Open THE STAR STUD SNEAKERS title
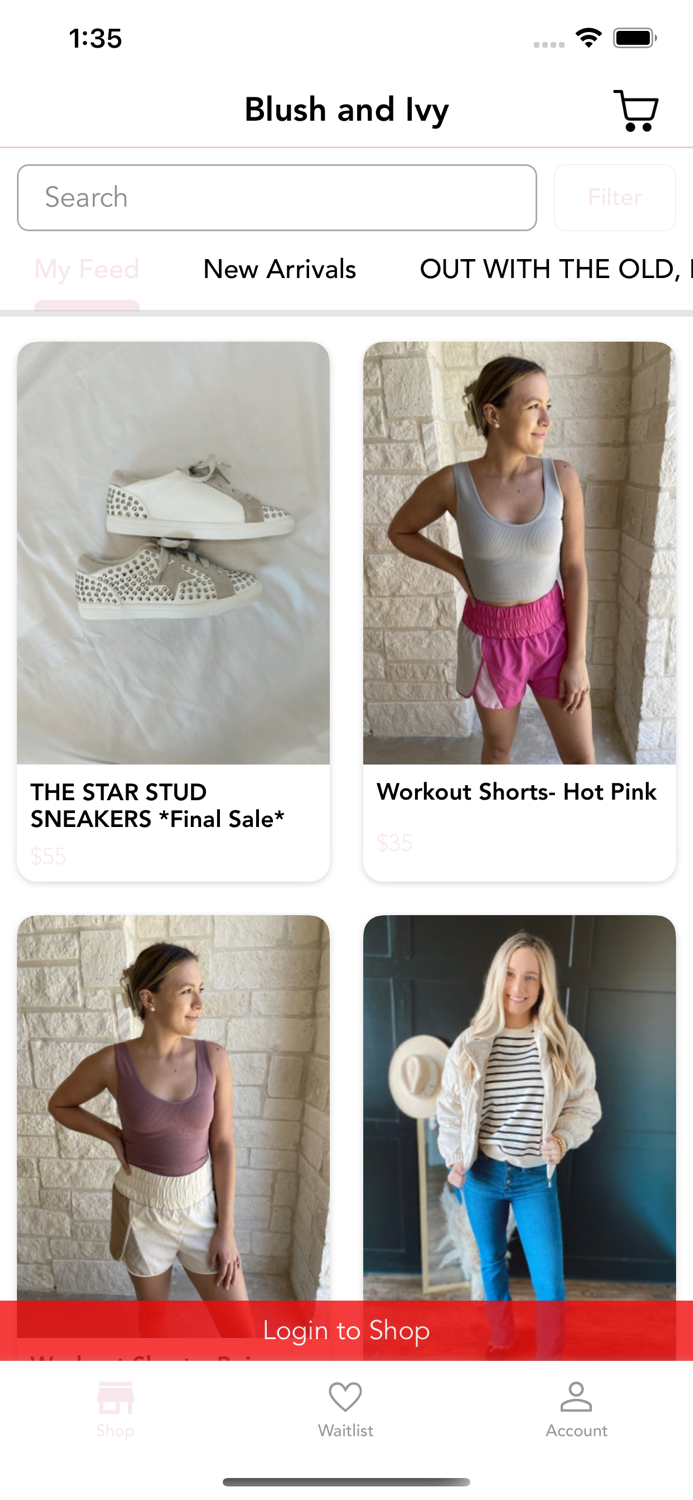693x1500 pixels. (158, 805)
